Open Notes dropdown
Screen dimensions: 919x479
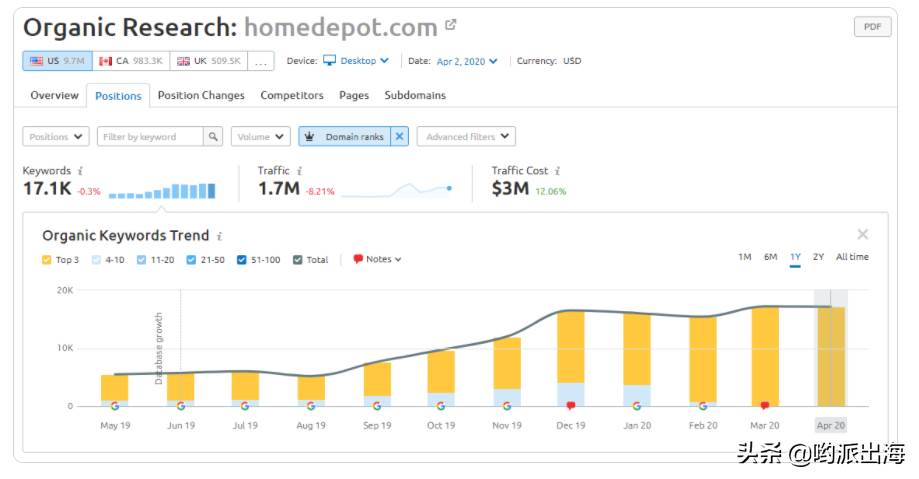click(377, 259)
